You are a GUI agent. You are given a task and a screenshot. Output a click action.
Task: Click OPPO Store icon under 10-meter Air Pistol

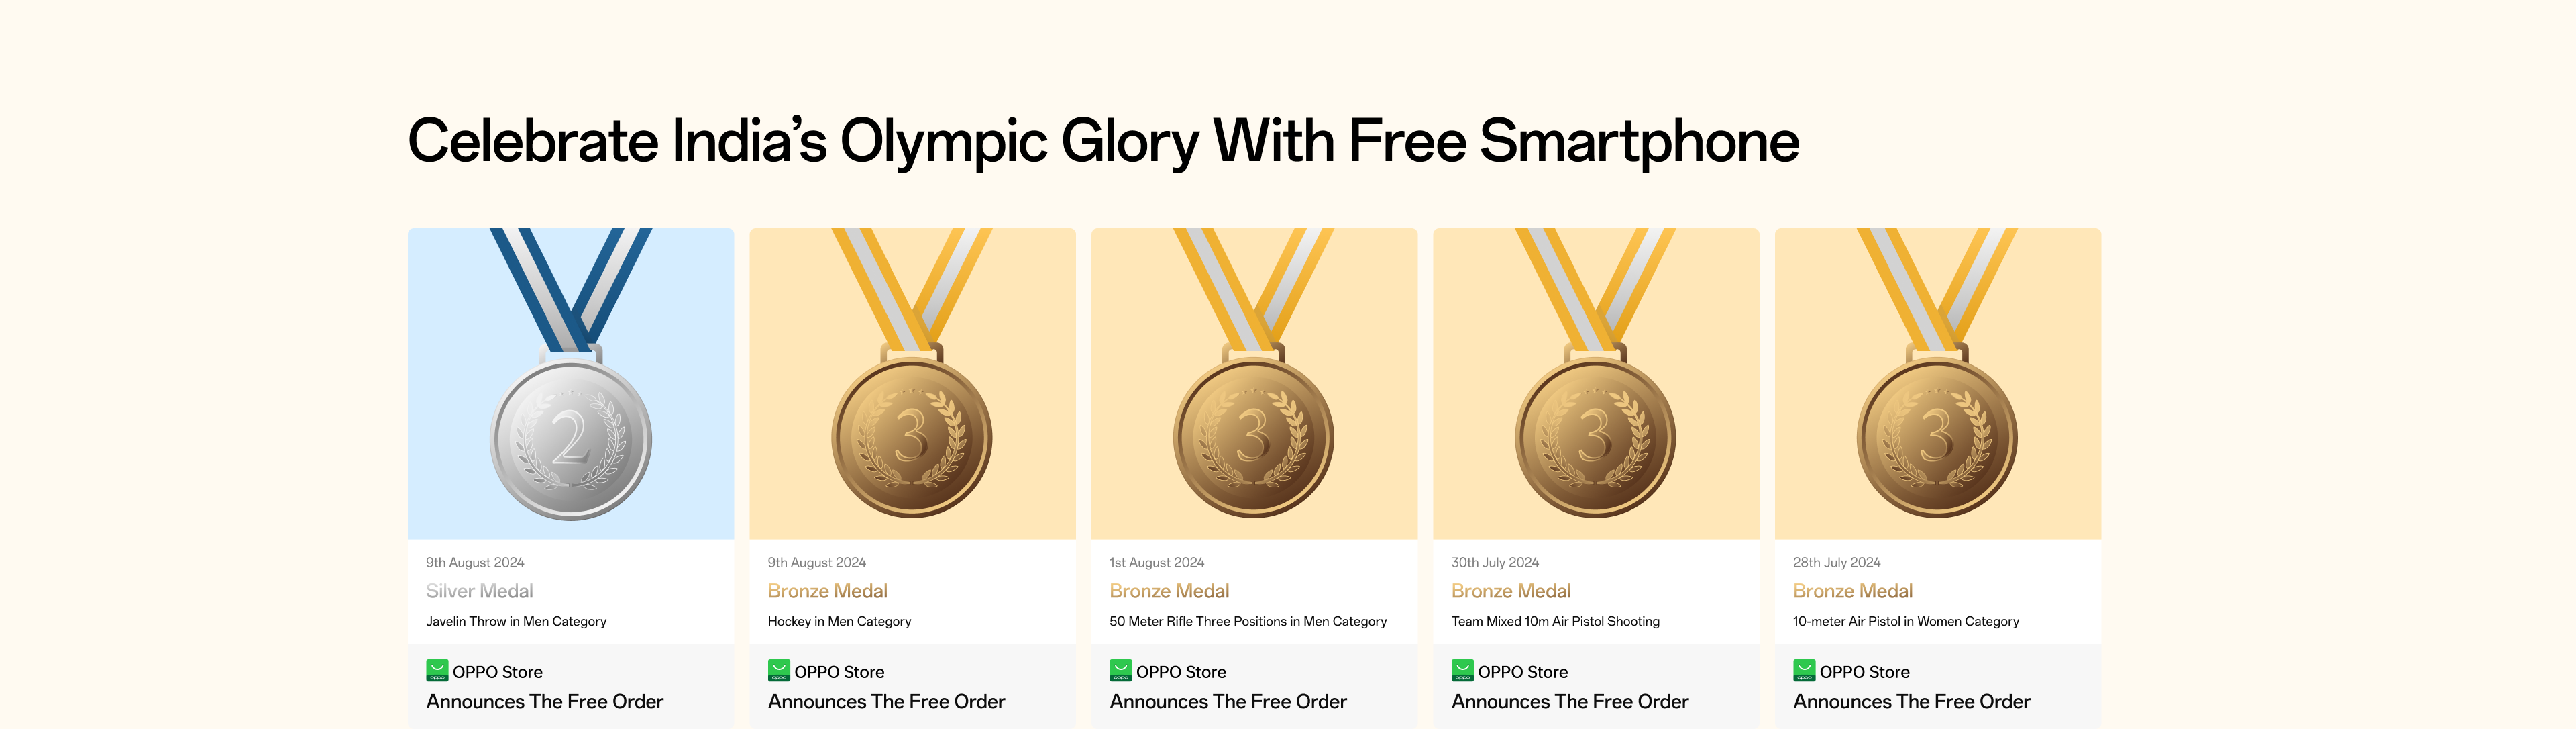tap(1804, 670)
